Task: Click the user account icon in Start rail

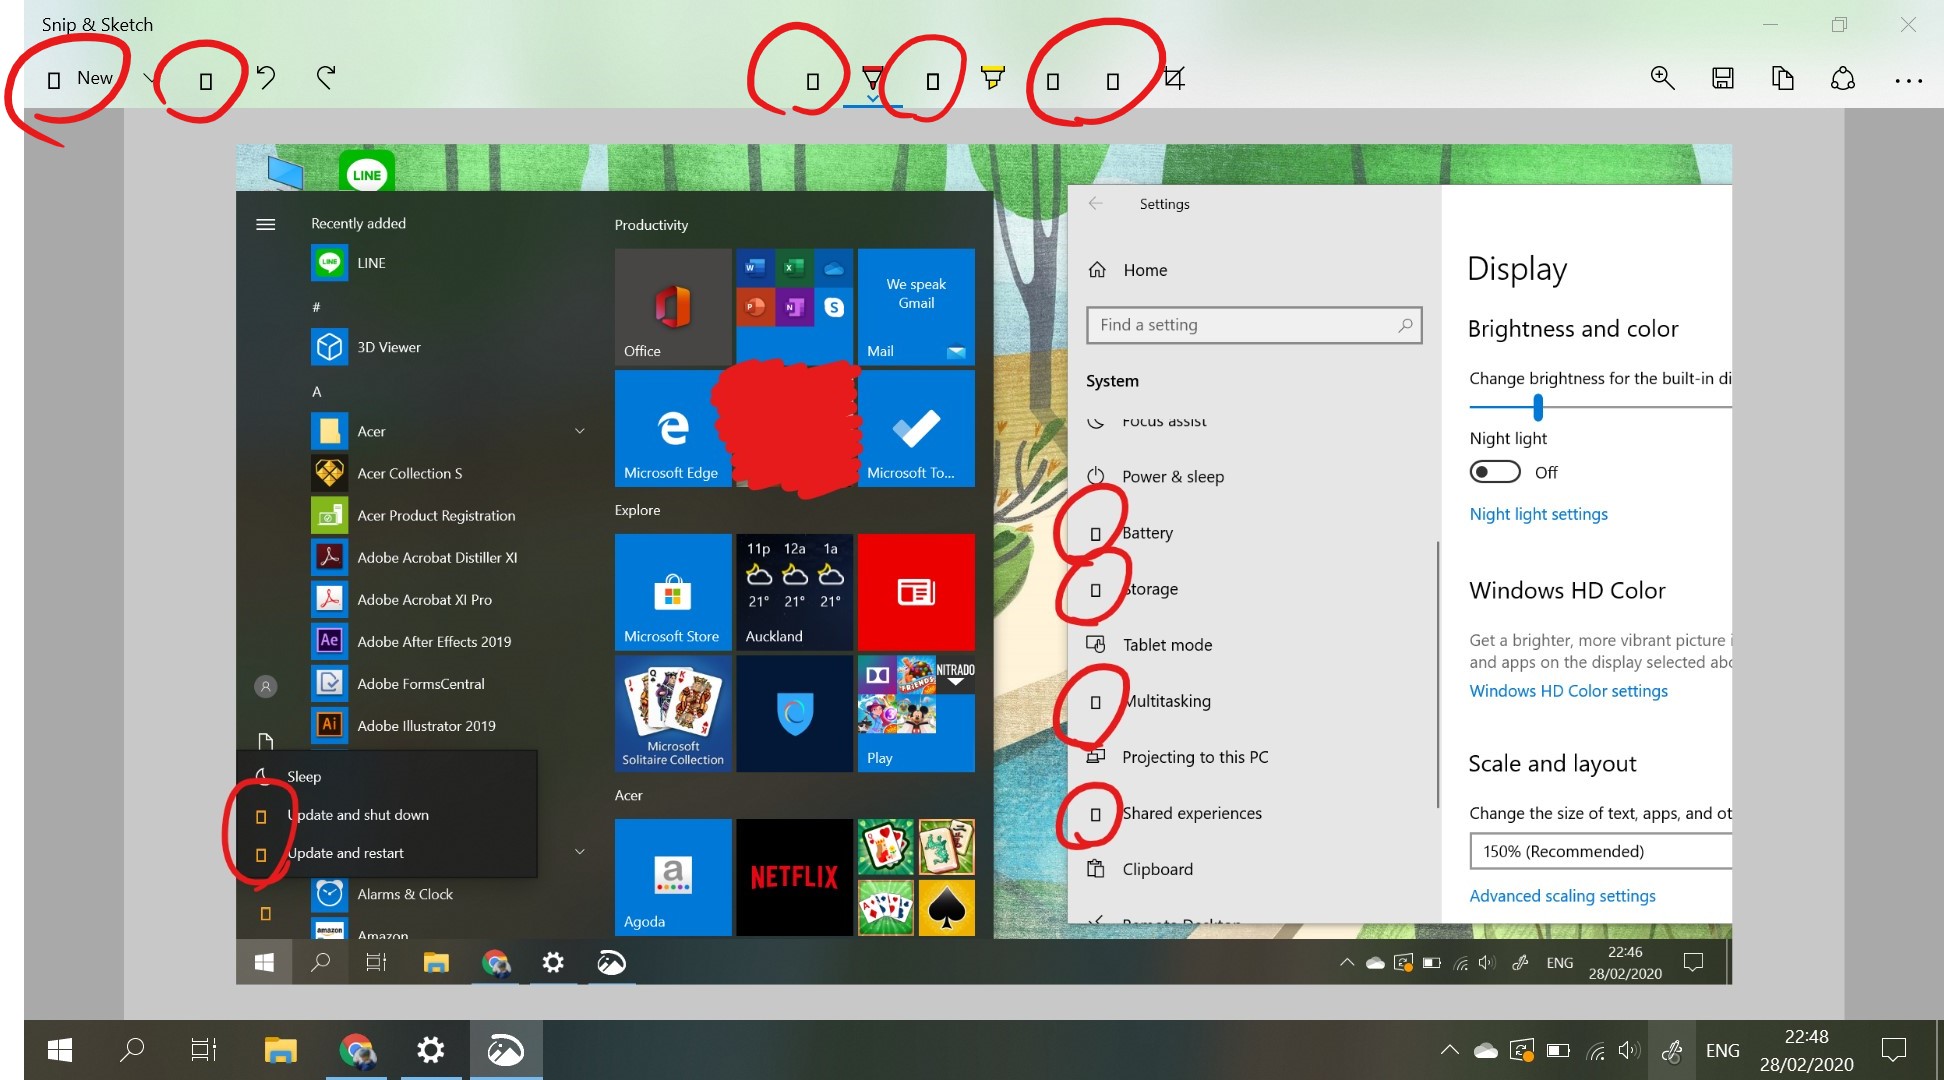Action: tap(265, 686)
